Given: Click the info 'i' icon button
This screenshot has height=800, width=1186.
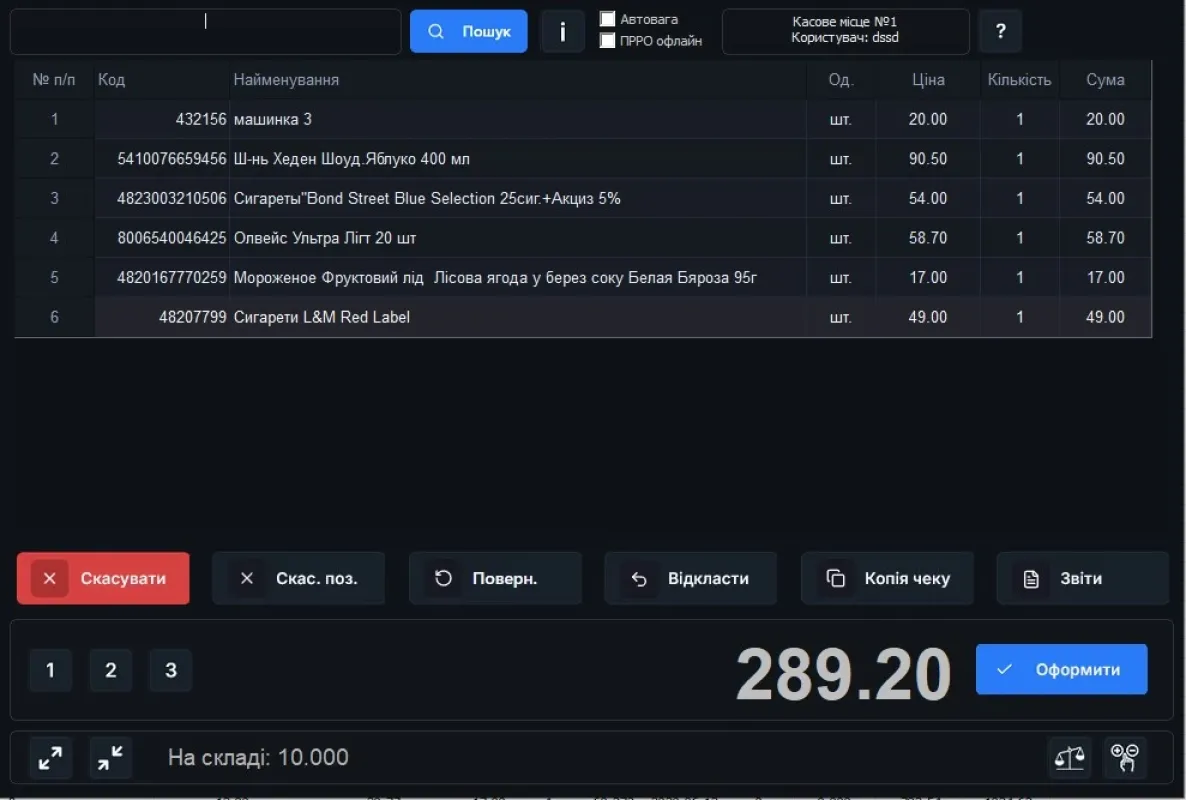Looking at the screenshot, I should (x=562, y=32).
